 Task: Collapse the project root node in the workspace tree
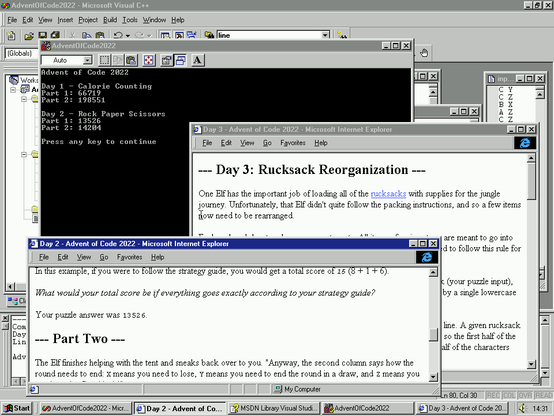[x=13, y=90]
